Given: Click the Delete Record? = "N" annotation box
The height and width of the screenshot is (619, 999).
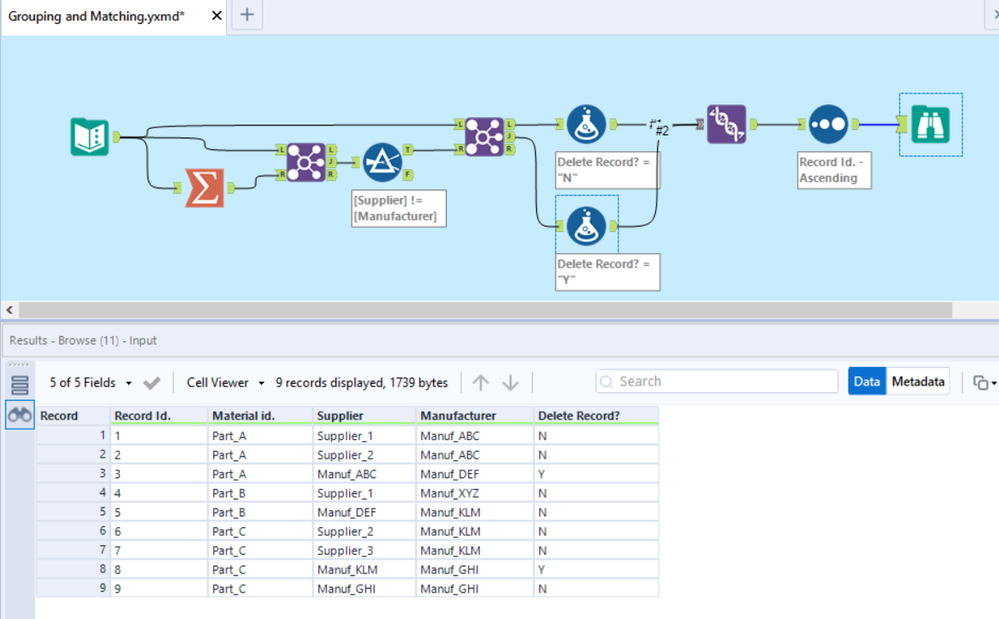Looking at the screenshot, I should [607, 170].
